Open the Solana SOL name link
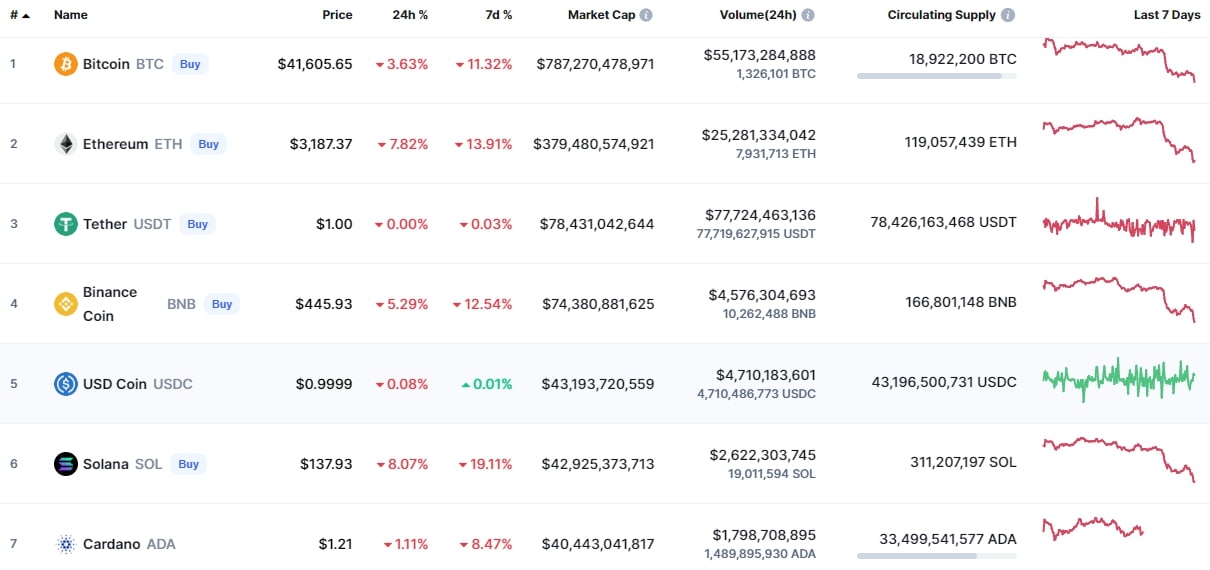The height and width of the screenshot is (570, 1210). coord(122,464)
